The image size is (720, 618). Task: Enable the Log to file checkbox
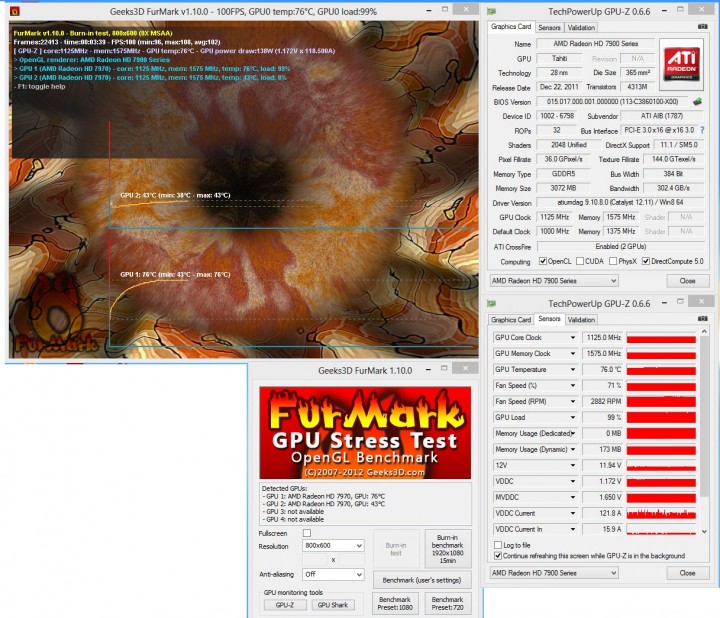498,545
